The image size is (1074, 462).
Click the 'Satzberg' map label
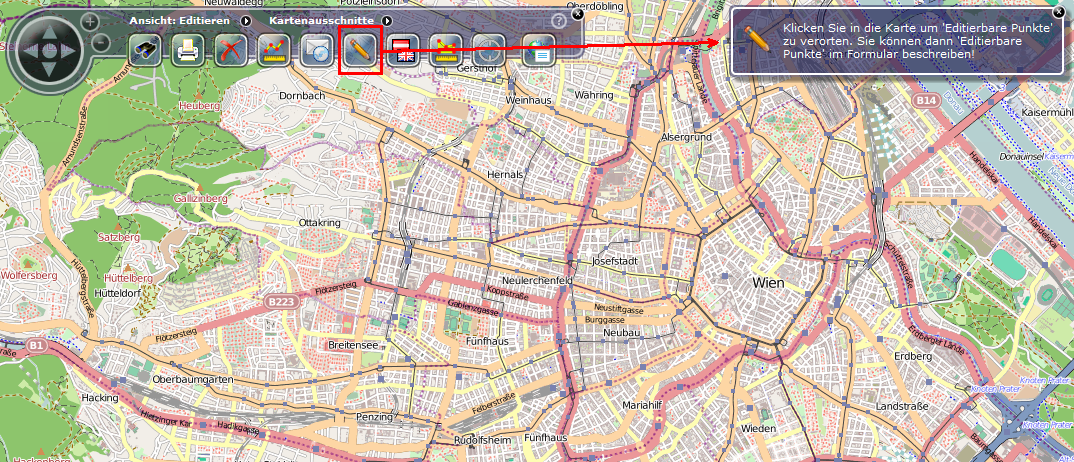pos(119,238)
